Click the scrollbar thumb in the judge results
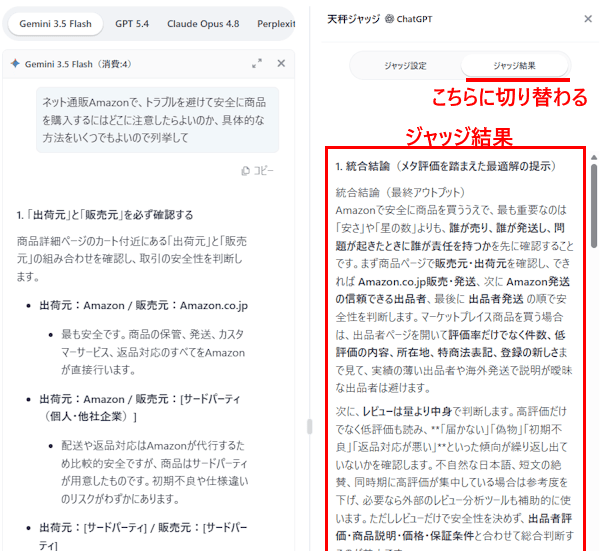This screenshot has width=600, height=551. pyautogui.click(x=594, y=206)
